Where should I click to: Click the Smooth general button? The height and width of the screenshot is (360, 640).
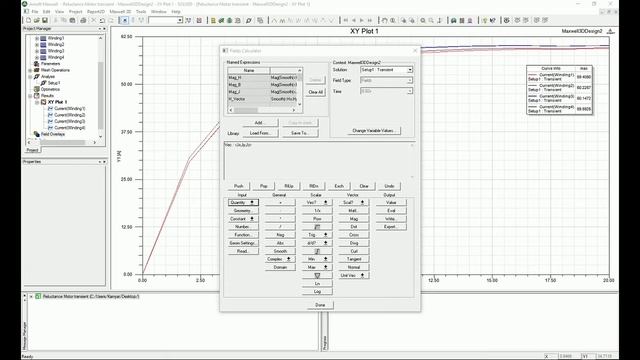pos(280,251)
